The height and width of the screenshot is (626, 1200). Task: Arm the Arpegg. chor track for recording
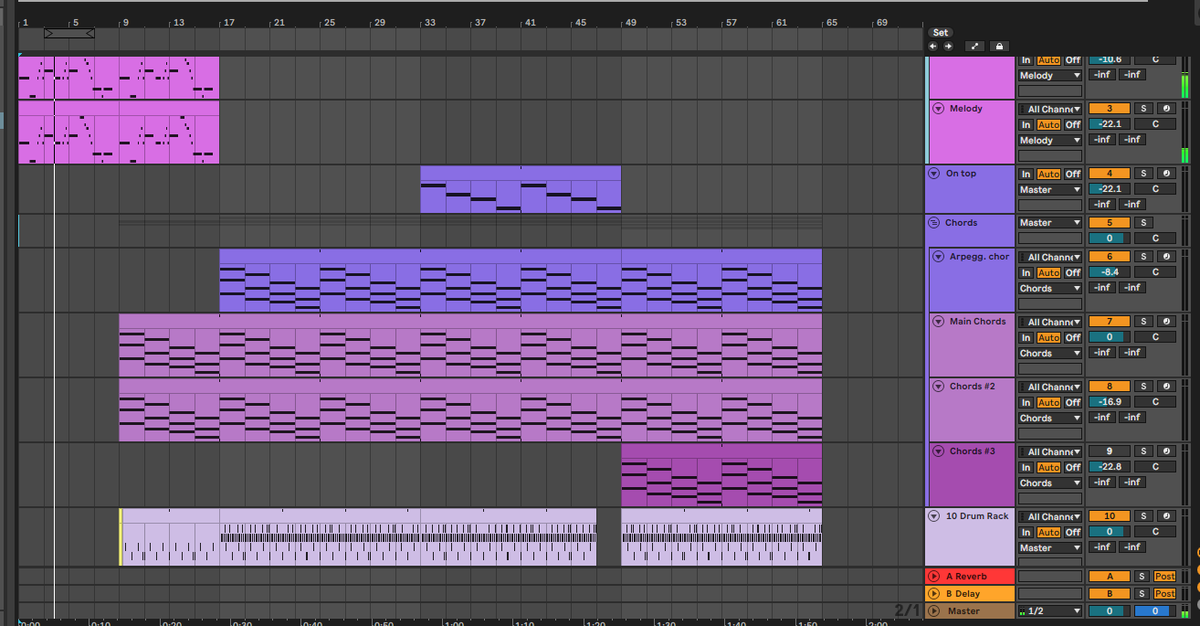1167,257
